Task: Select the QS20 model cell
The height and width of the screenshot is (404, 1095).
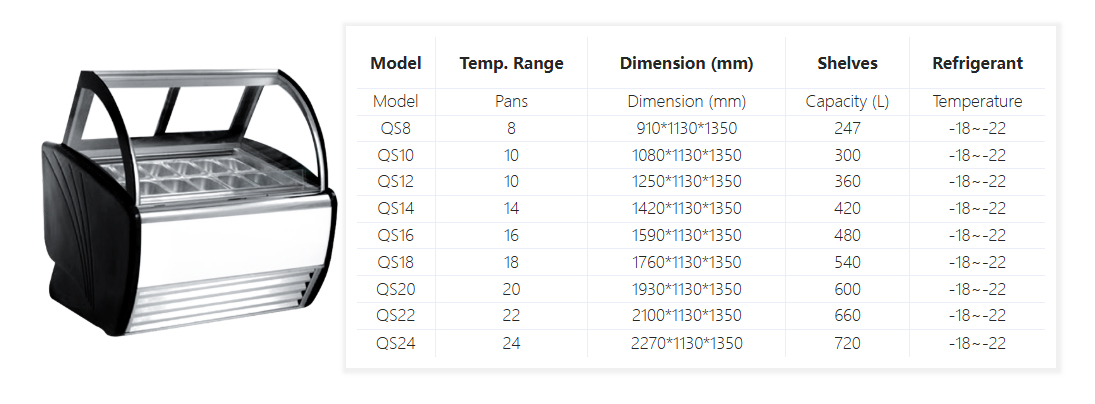Action: pos(395,290)
